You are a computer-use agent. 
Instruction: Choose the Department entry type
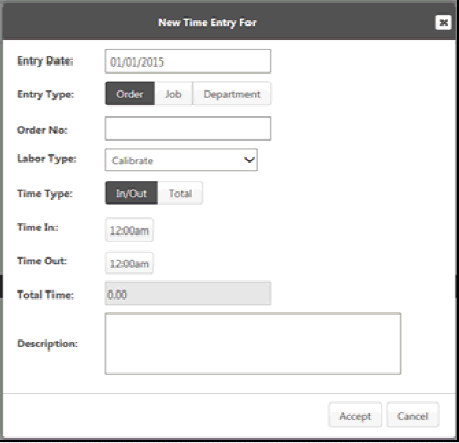tap(232, 94)
